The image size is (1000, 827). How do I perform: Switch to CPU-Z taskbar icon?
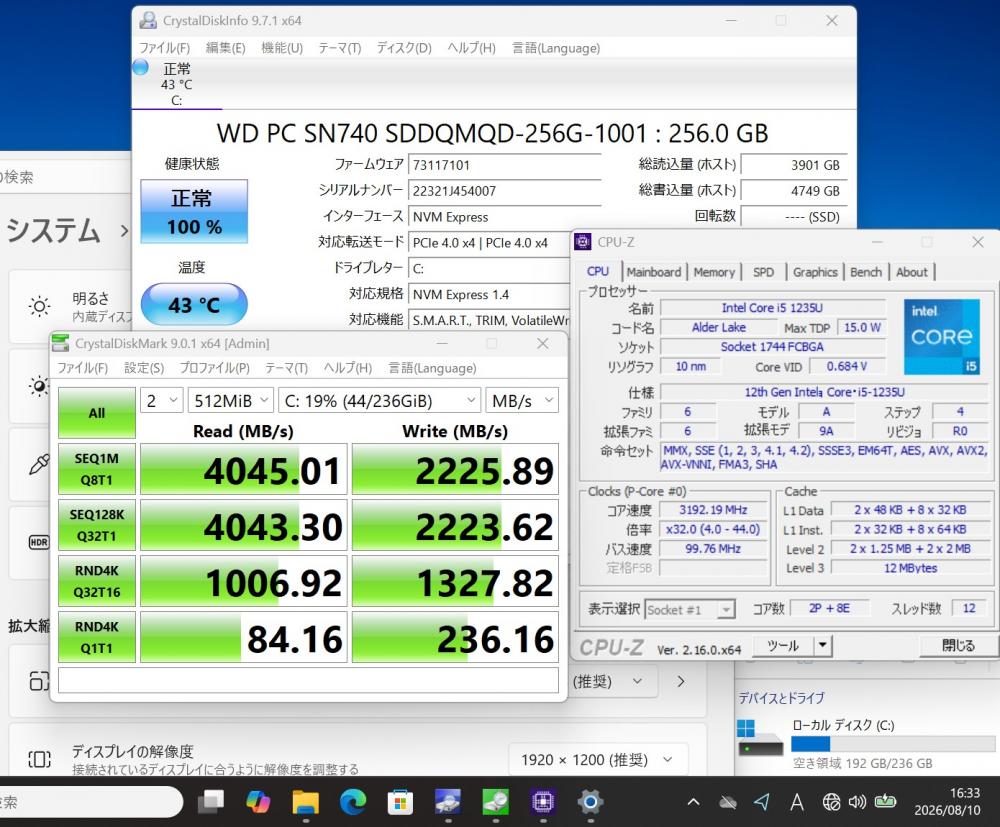(x=543, y=801)
